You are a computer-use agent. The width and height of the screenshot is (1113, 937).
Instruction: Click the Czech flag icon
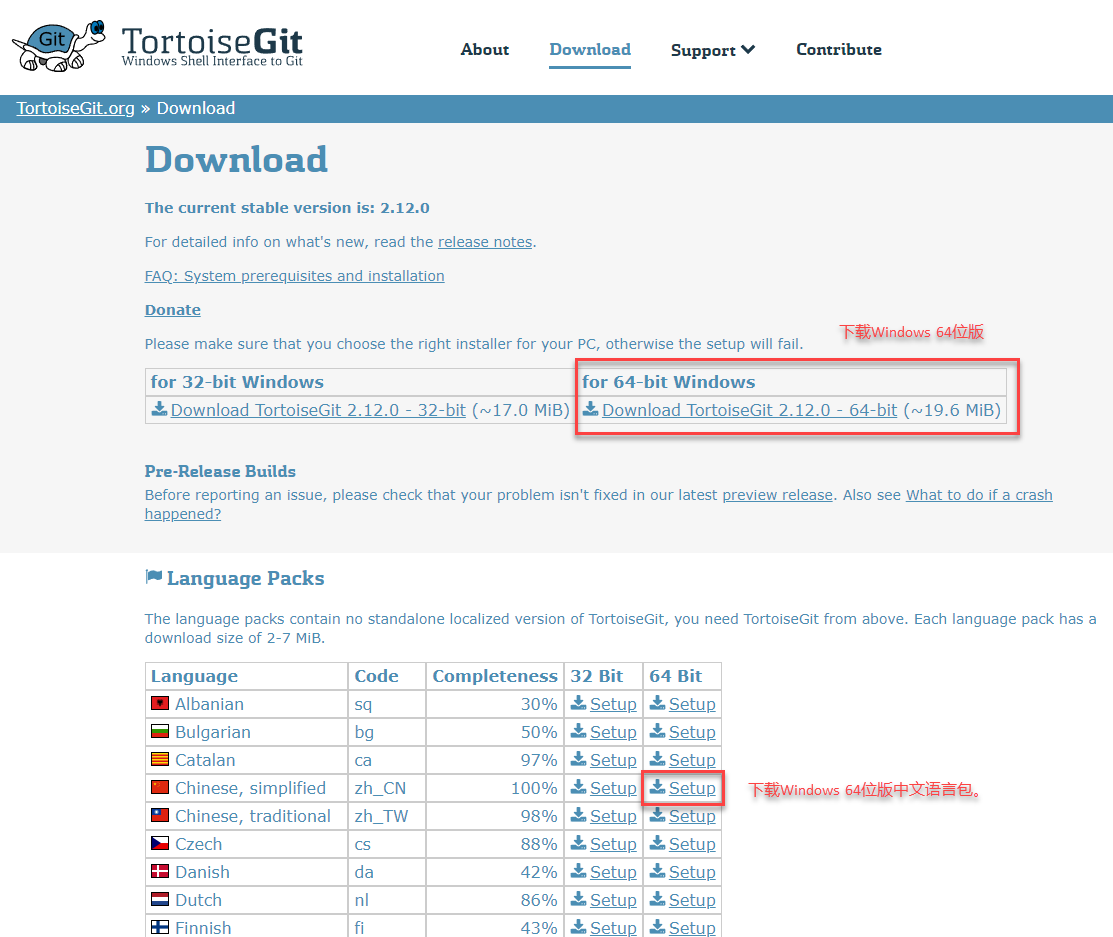(x=160, y=843)
